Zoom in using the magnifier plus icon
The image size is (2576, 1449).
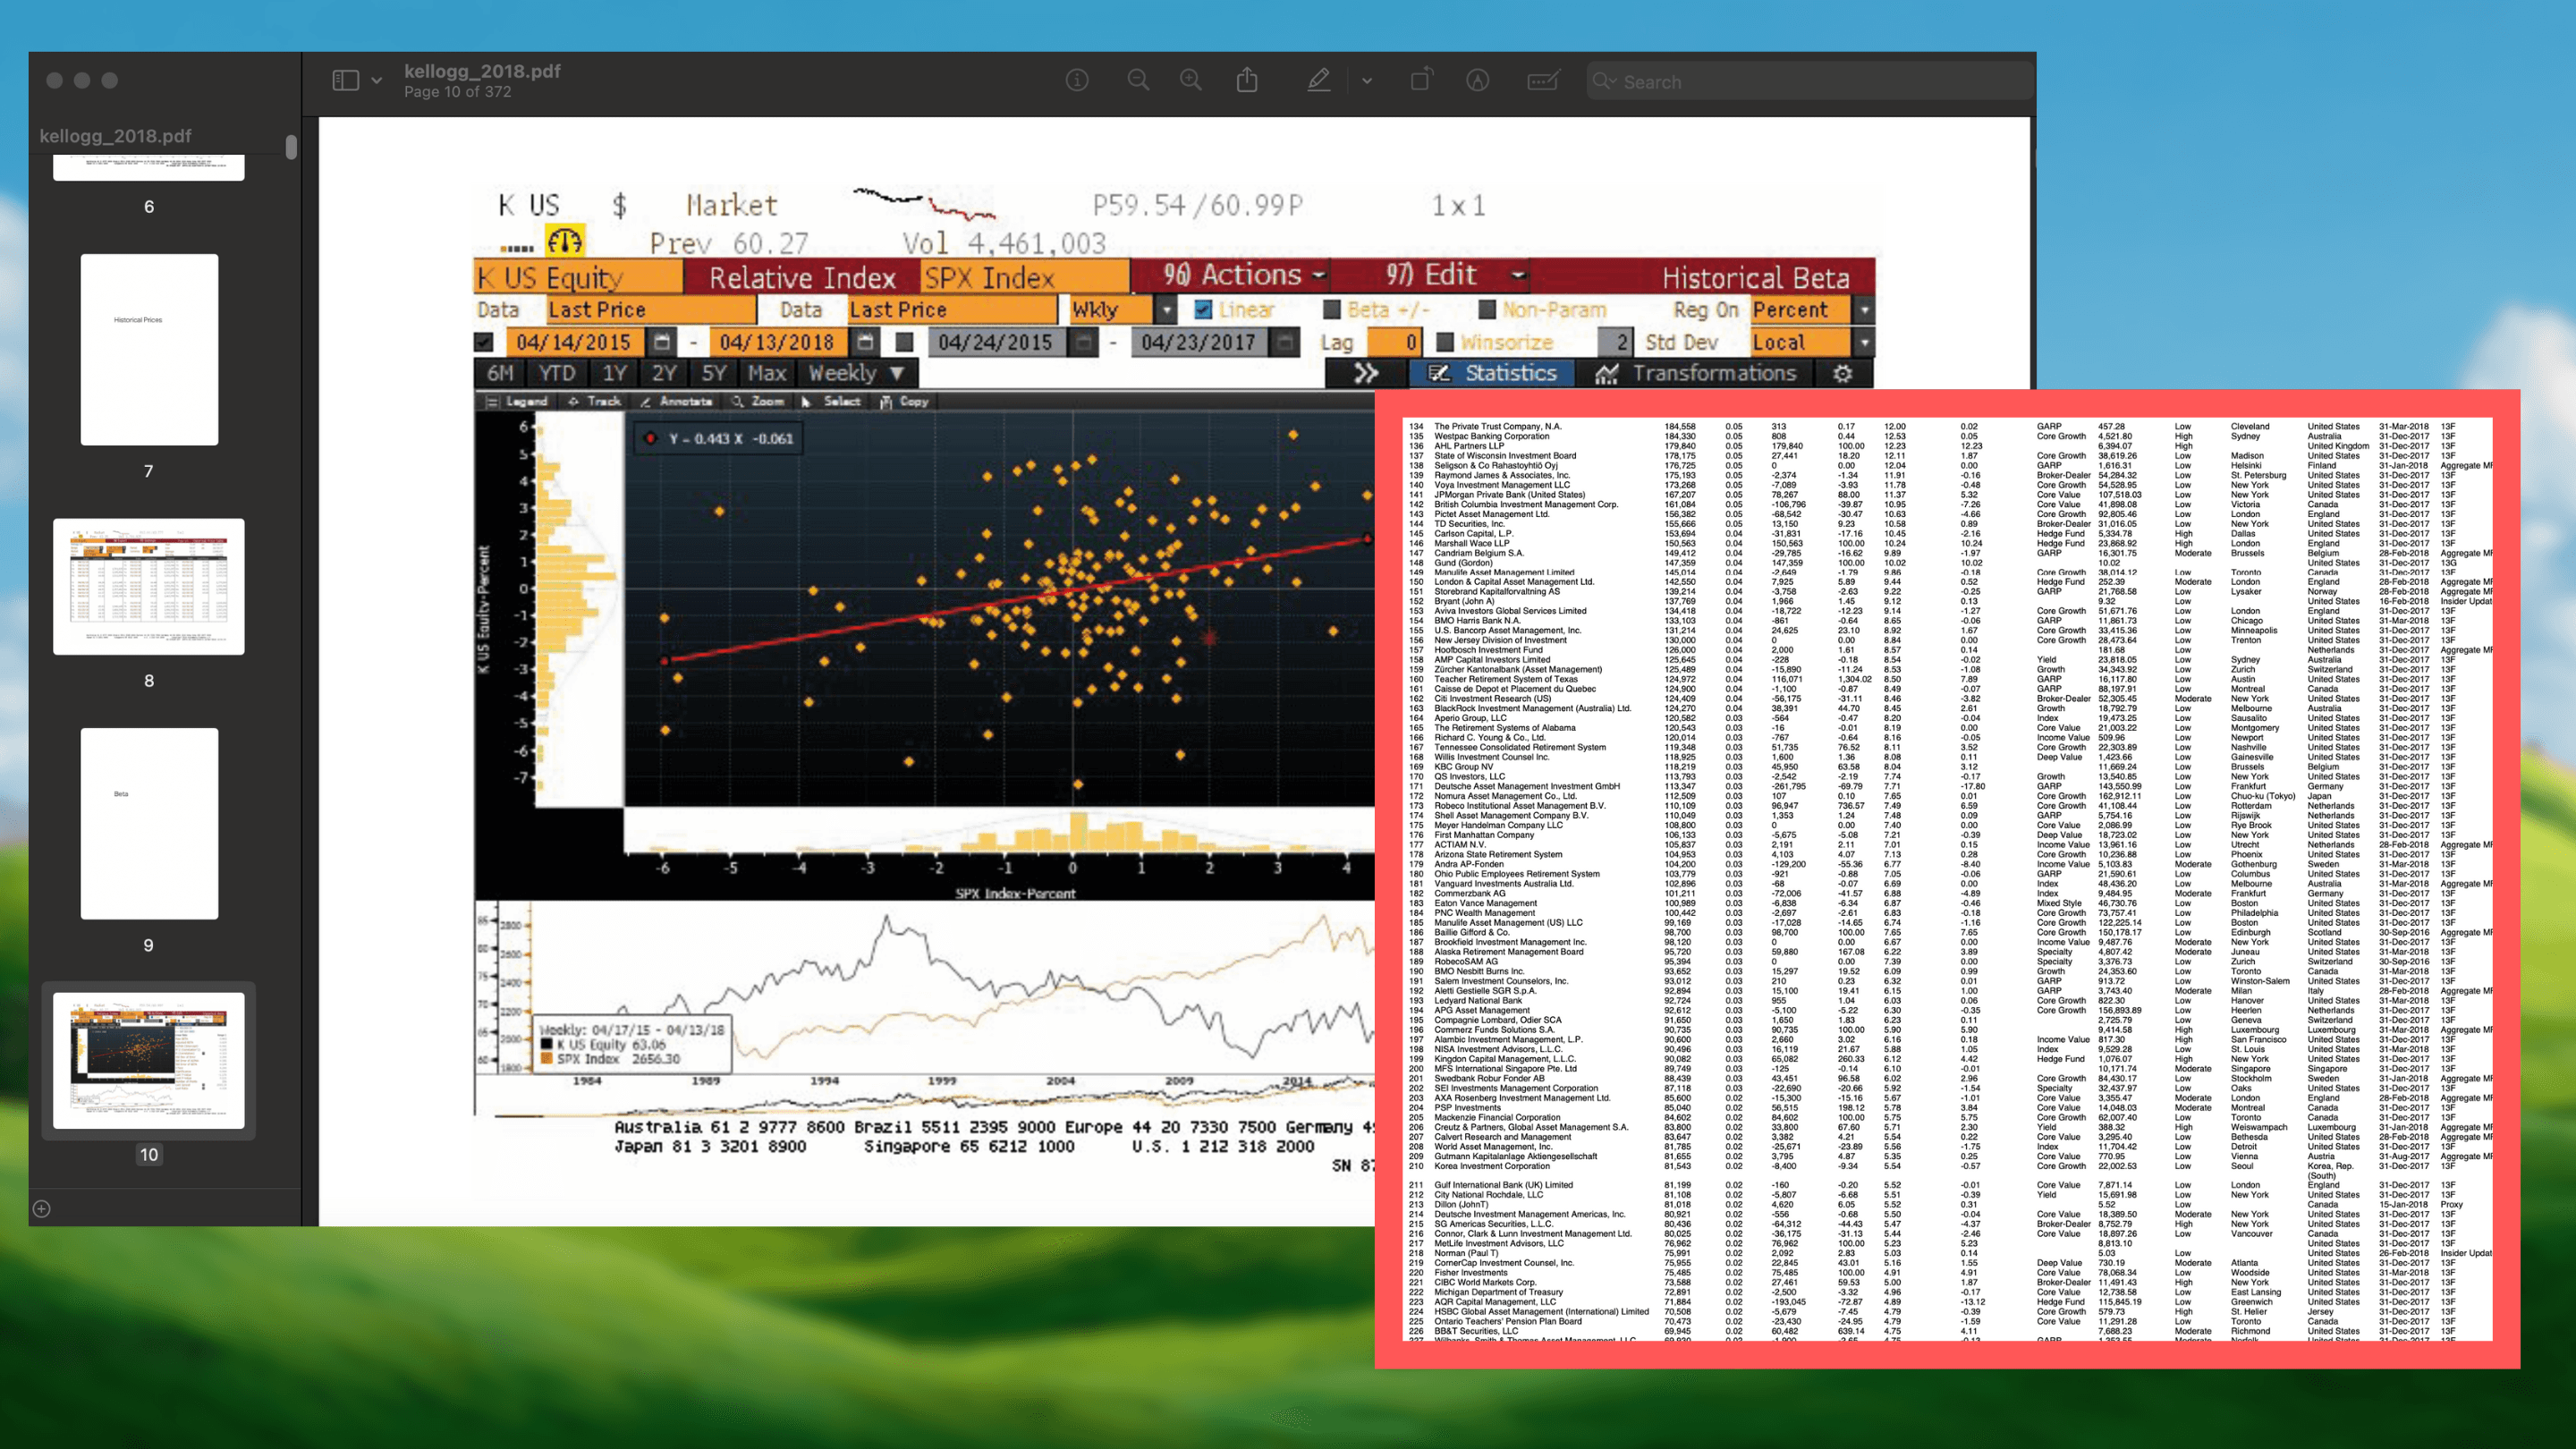(x=1190, y=81)
